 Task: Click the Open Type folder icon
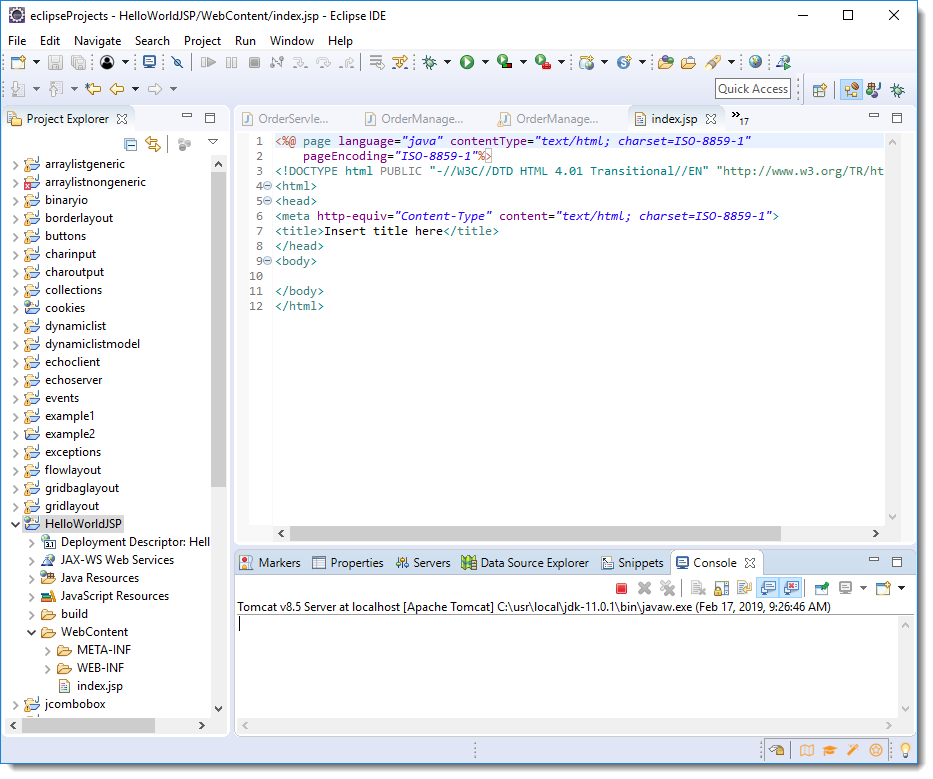point(666,62)
